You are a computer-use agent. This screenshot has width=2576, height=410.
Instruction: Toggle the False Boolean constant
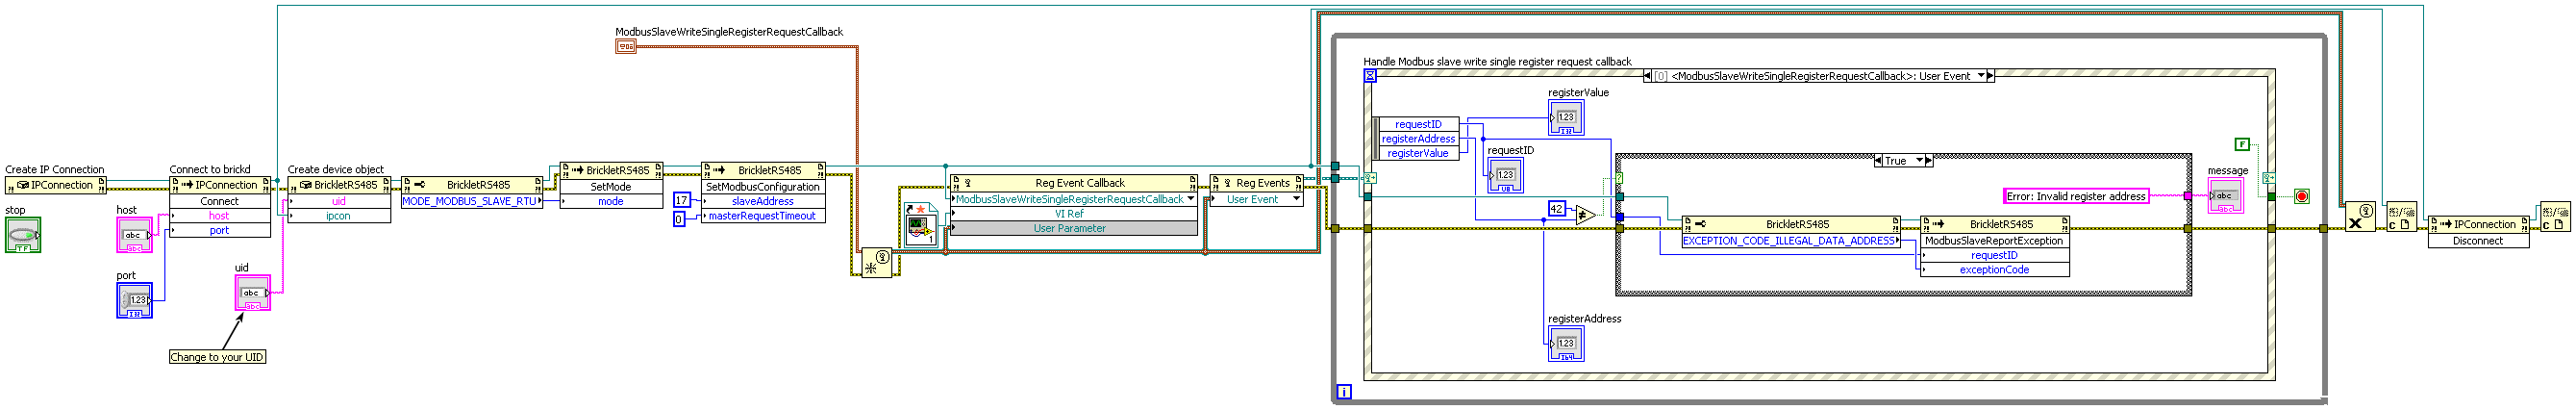2242,144
